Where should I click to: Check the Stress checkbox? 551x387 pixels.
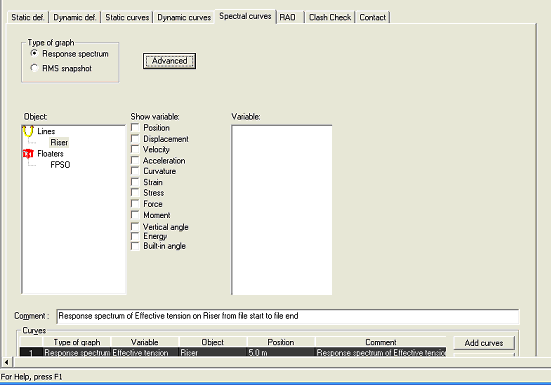tap(135, 192)
